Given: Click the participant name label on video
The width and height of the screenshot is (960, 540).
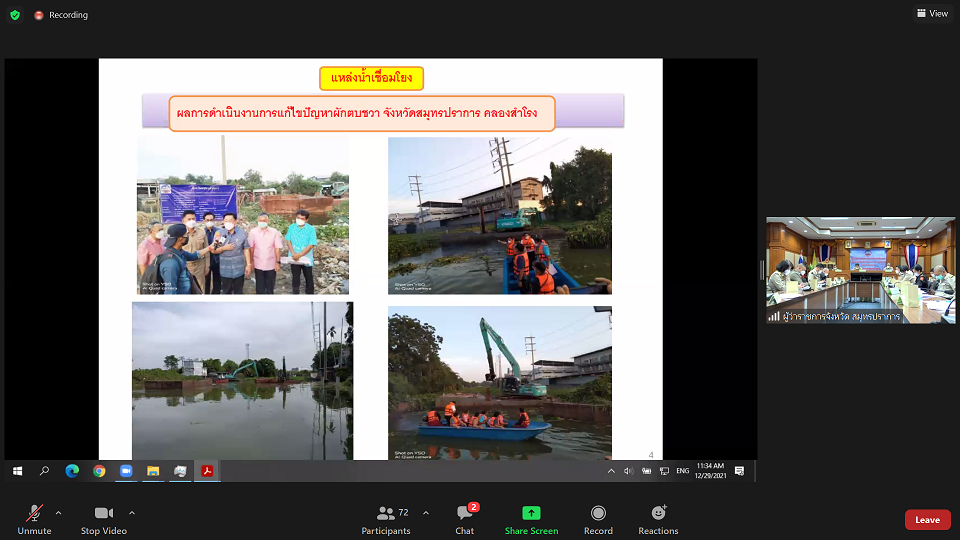Looking at the screenshot, I should 841,317.
